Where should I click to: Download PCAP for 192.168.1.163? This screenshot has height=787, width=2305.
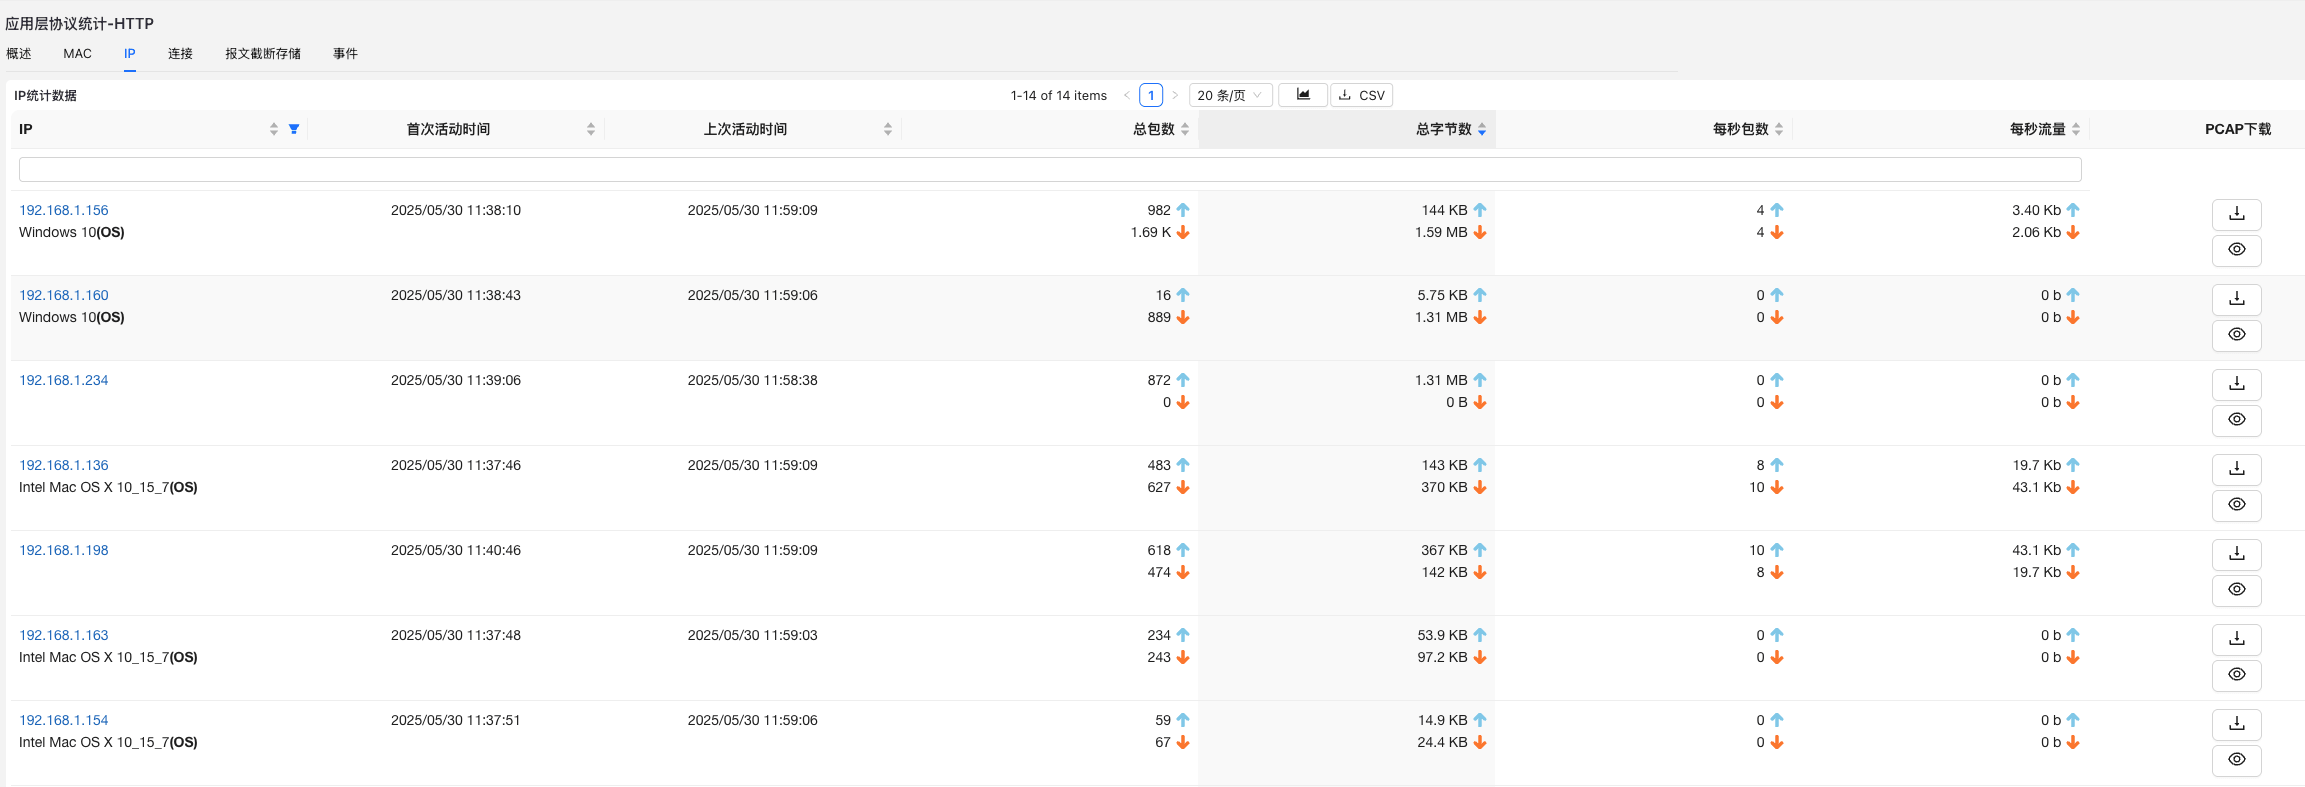point(2236,639)
